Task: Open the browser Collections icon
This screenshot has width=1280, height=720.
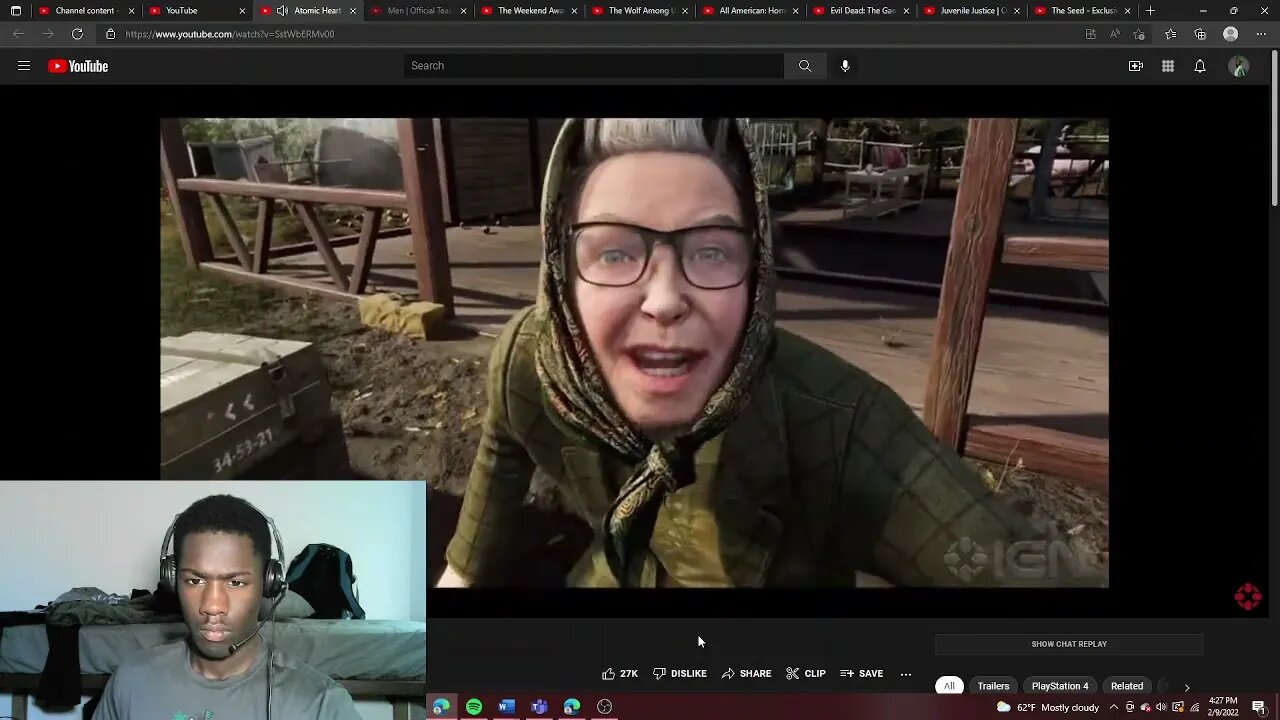Action: [1200, 34]
